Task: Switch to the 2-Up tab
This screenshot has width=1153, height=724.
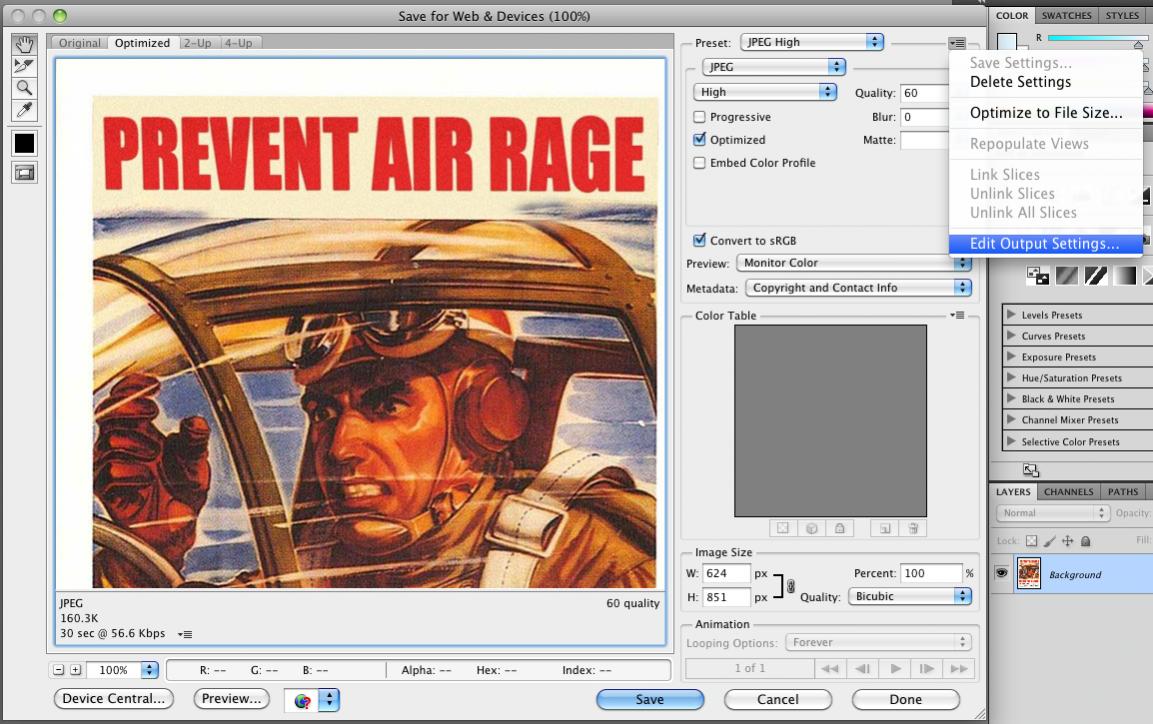Action: 197,43
